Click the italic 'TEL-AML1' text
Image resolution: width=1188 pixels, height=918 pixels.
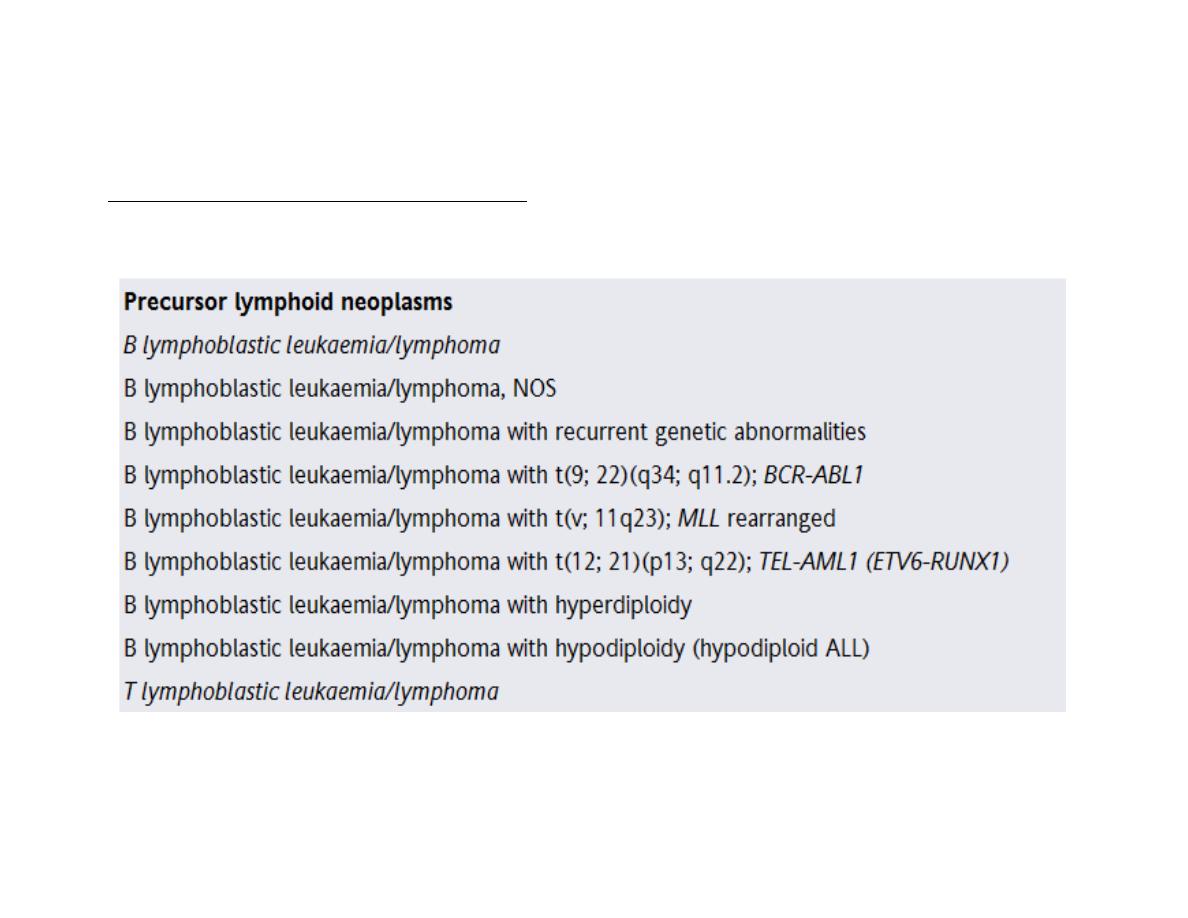808,562
